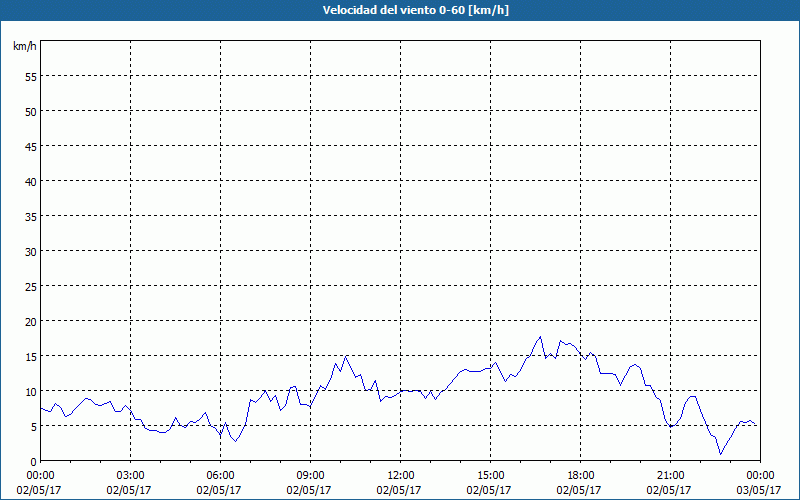Click the y-axis value 55
This screenshot has height=500, width=800.
[x=31, y=77]
